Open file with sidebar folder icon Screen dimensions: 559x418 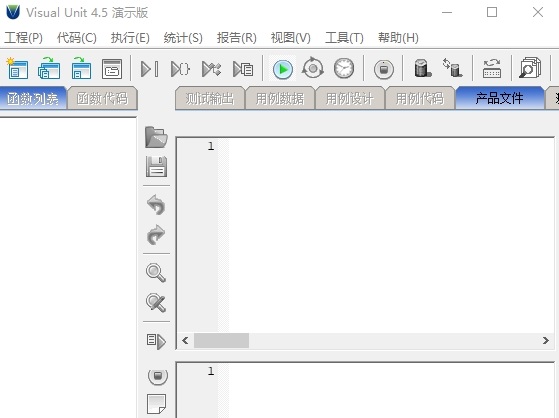(156, 137)
